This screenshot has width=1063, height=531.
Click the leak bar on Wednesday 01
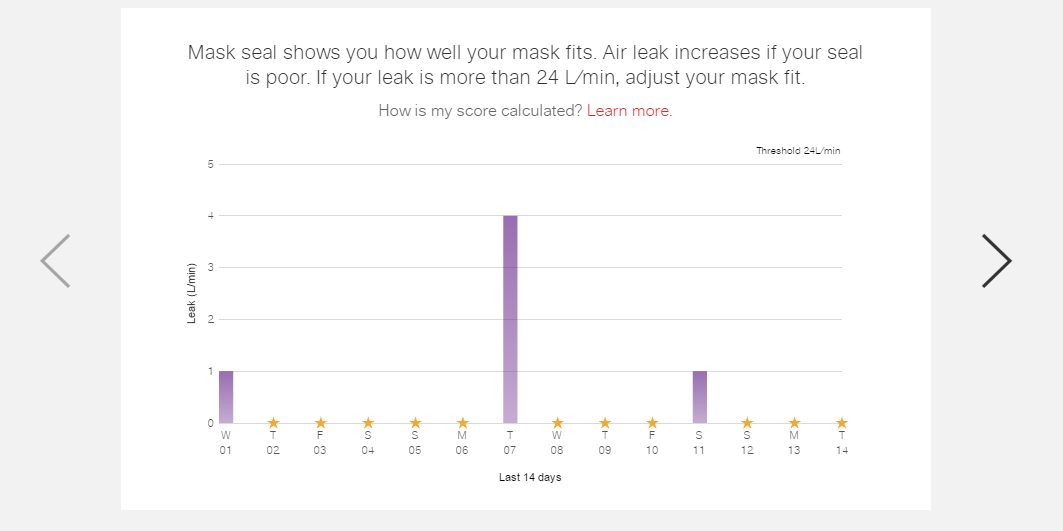226,397
